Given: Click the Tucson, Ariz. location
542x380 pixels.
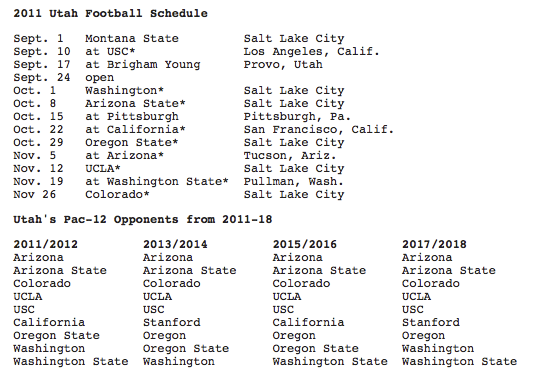Looking at the screenshot, I should tap(290, 156).
